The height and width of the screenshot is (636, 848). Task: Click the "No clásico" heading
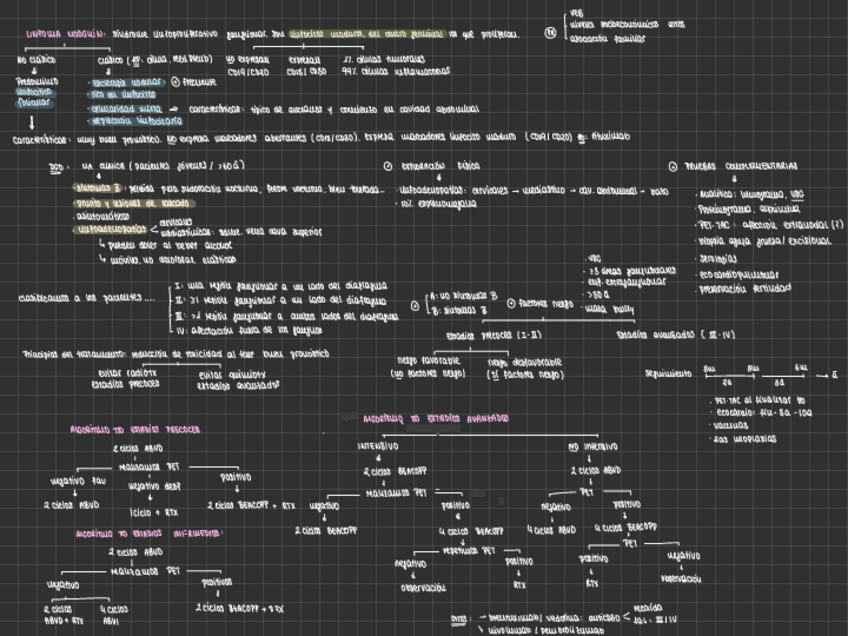[x=34, y=59]
